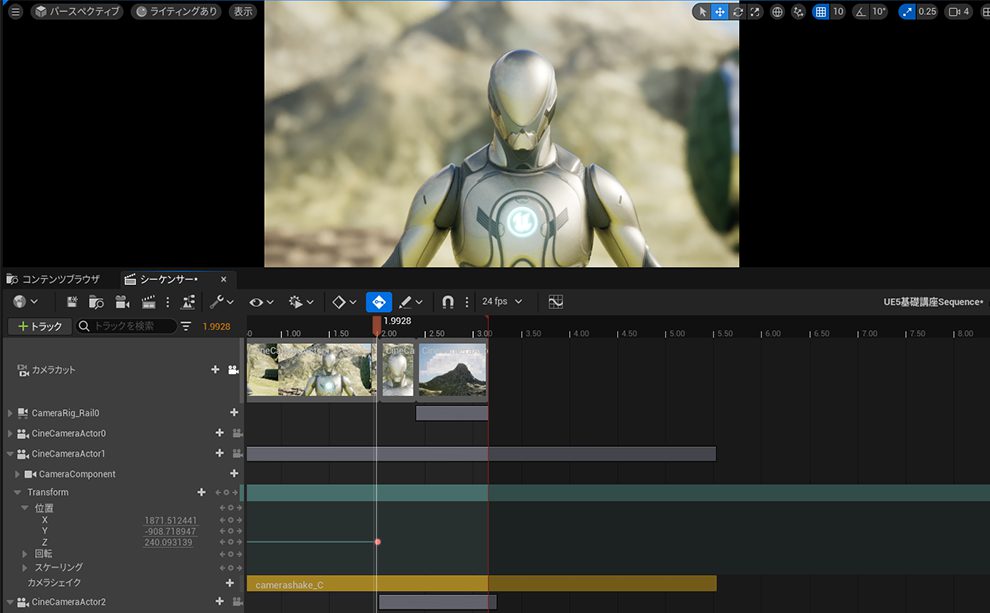The width and height of the screenshot is (990, 613).
Task: Select the translate (move) gizmo tool
Action: (720, 12)
